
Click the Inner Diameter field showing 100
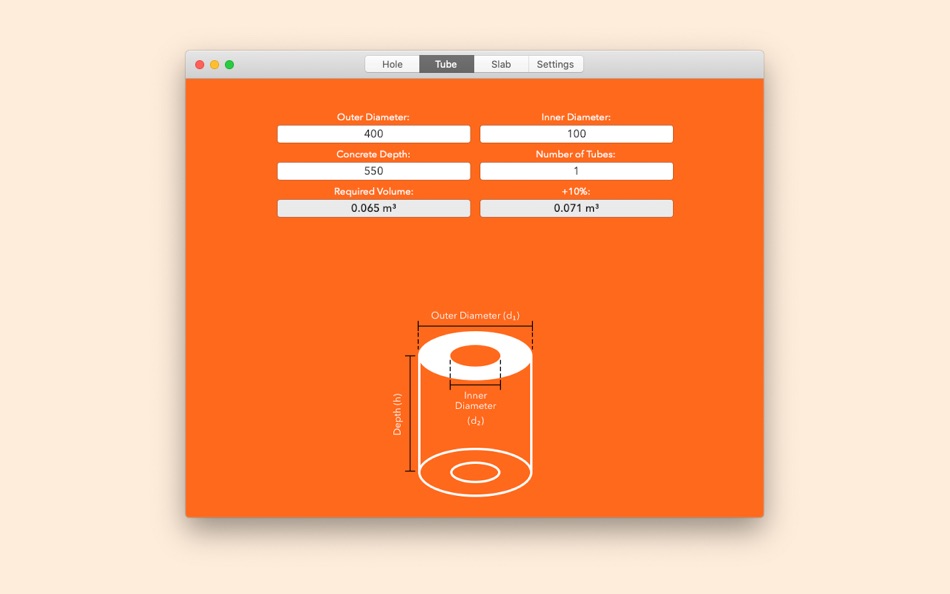(x=576, y=134)
